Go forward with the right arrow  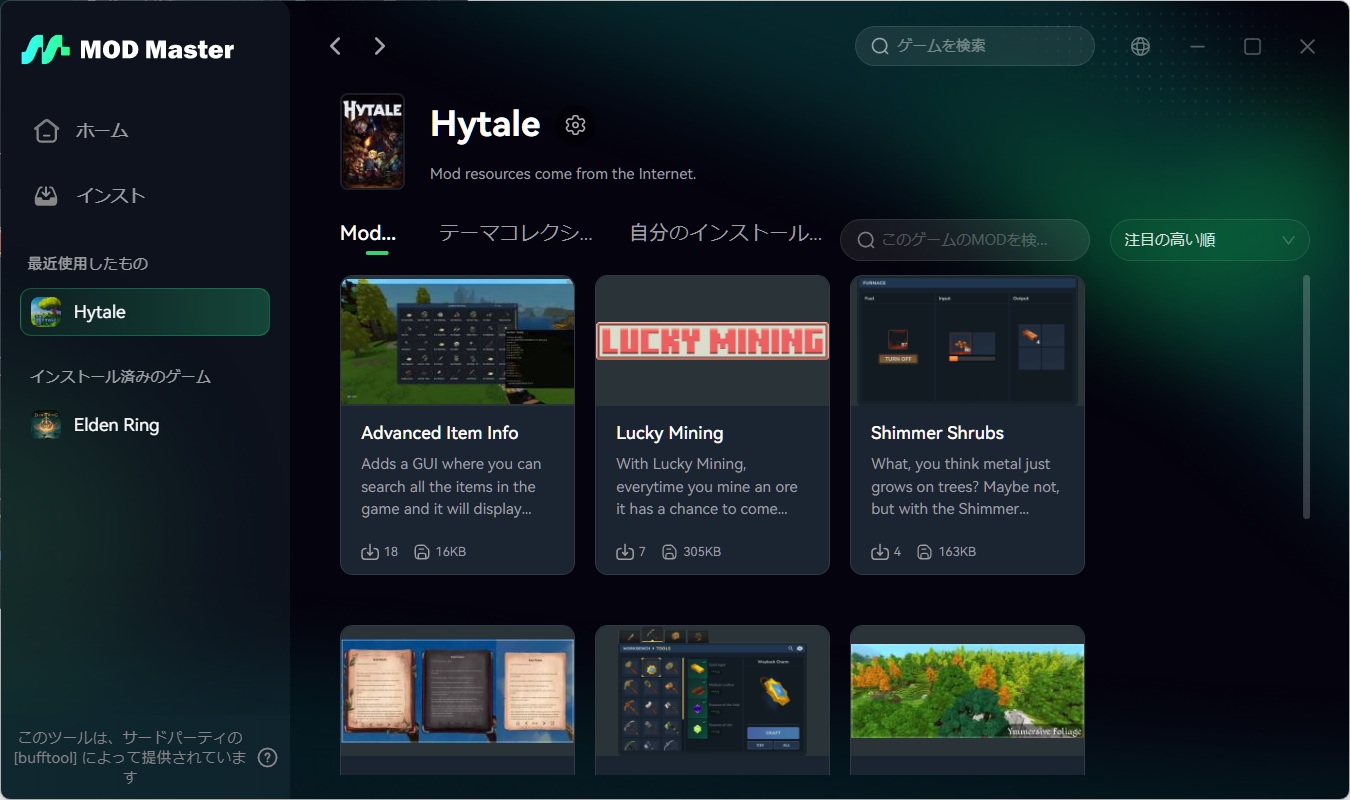379,46
